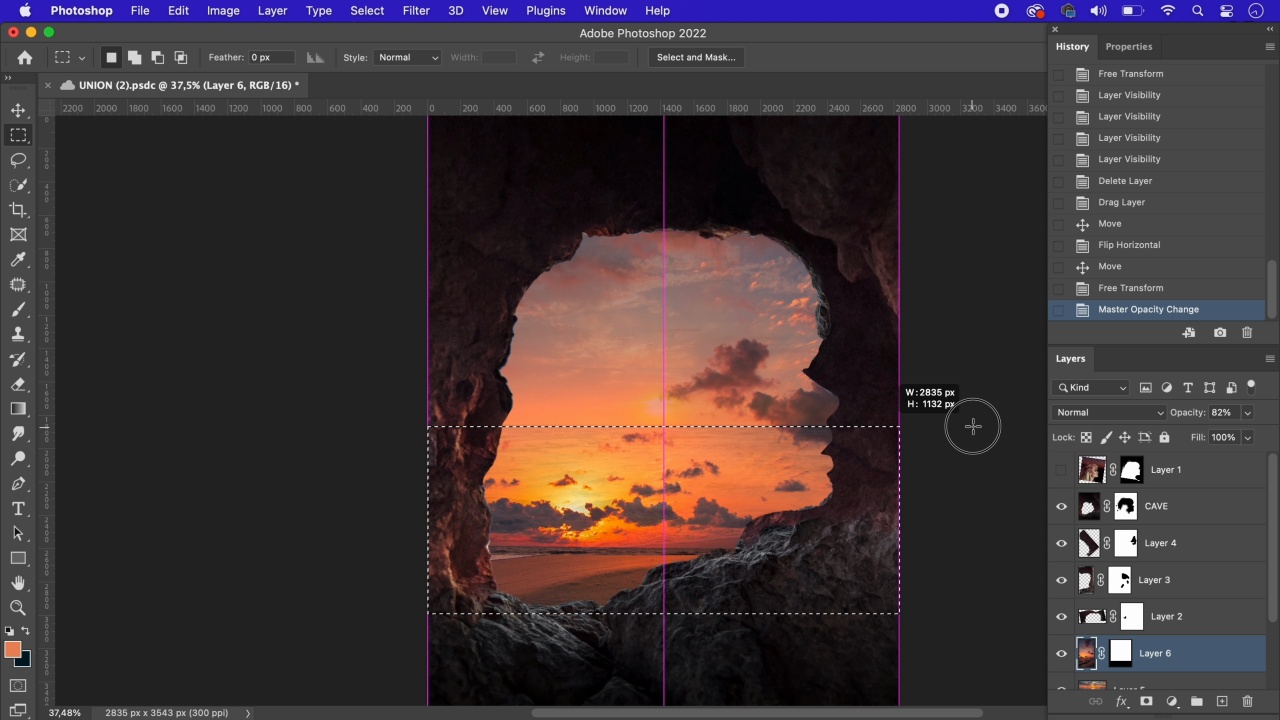Select the Zoom tool

coord(18,608)
